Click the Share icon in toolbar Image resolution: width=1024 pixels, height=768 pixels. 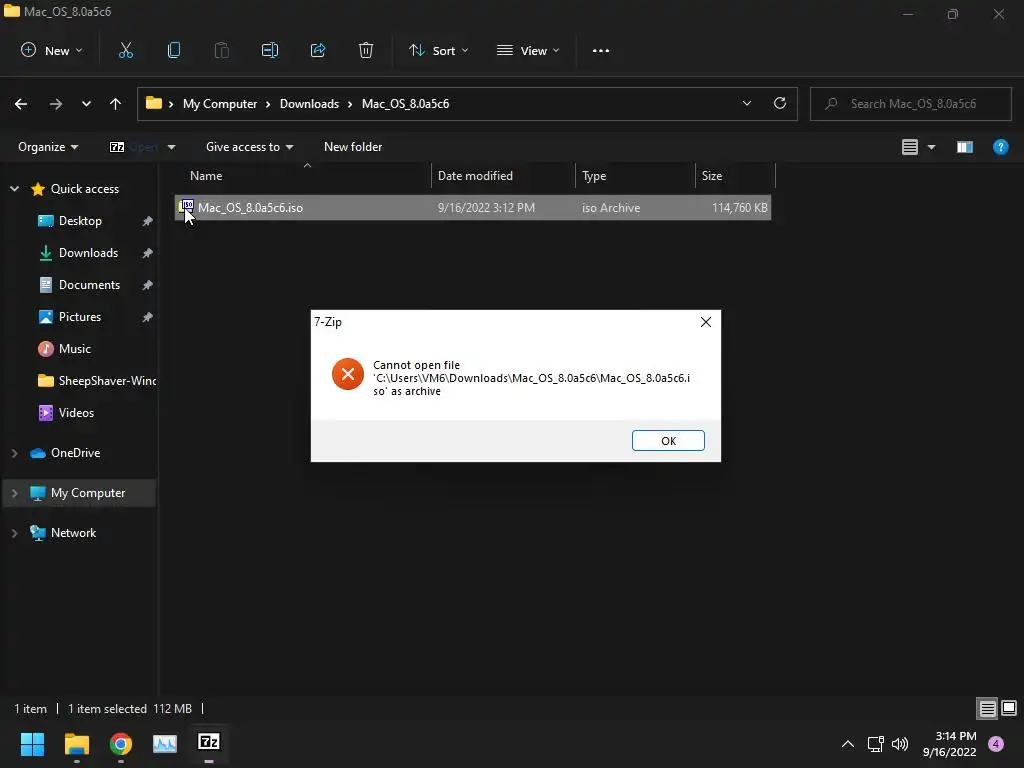coord(318,50)
